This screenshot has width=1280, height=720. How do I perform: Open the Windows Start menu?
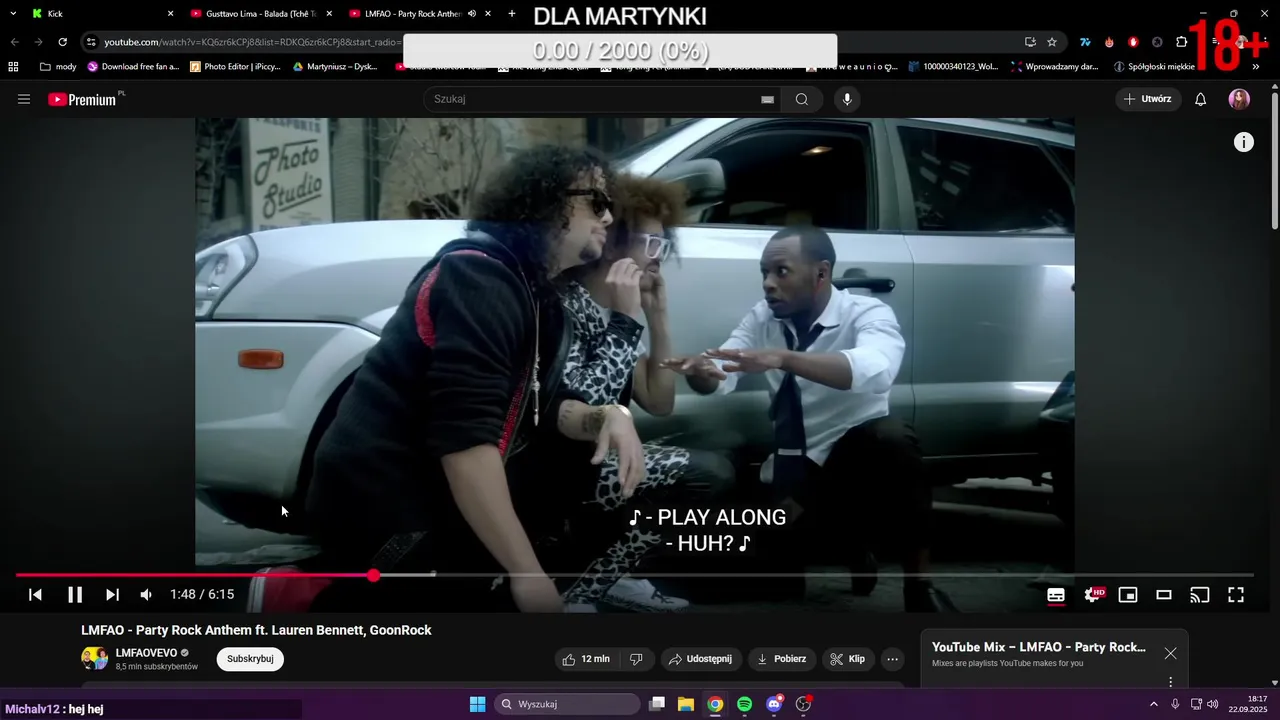(477, 704)
